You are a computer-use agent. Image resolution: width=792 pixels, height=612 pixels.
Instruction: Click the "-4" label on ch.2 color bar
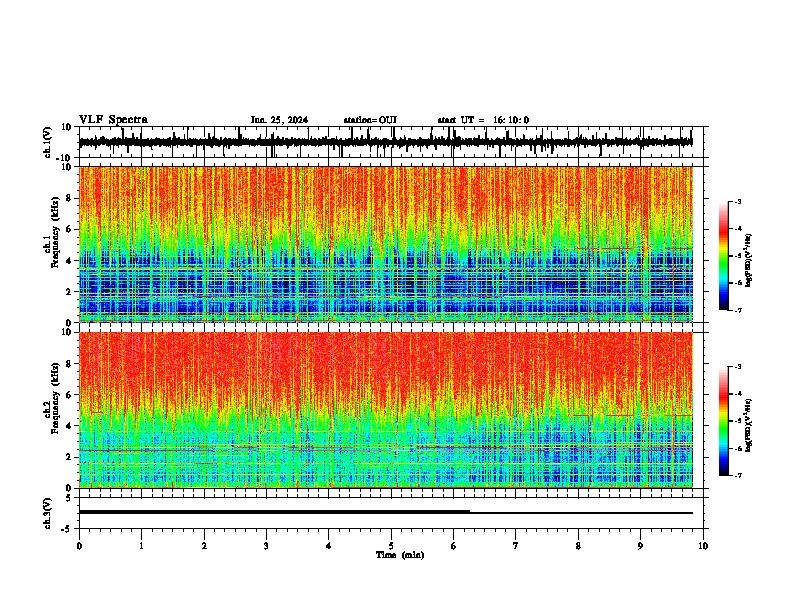pos(738,394)
